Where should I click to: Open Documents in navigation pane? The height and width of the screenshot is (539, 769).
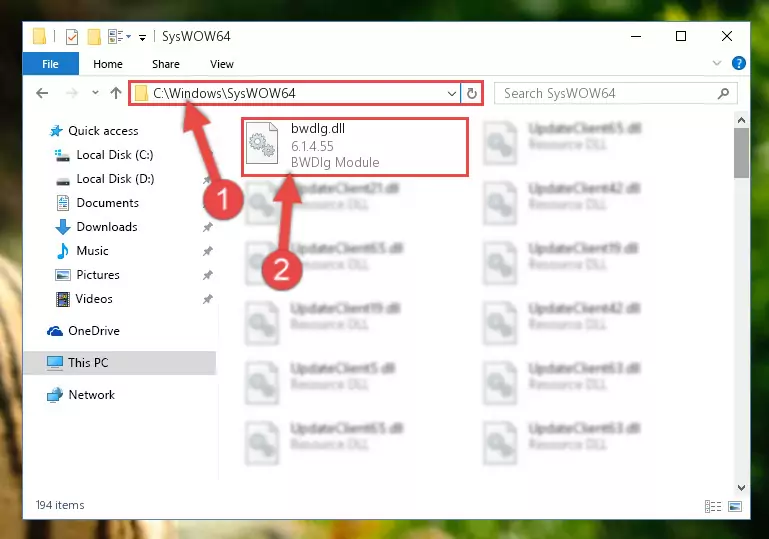coord(107,203)
